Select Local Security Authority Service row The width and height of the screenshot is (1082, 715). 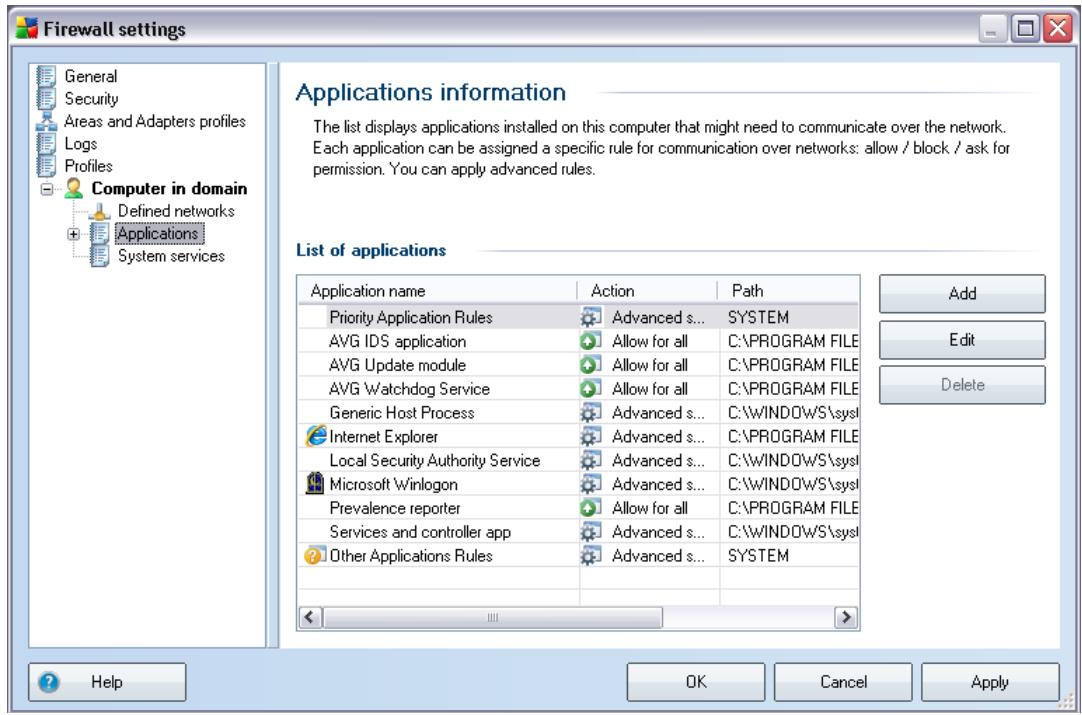pyautogui.click(x=578, y=460)
